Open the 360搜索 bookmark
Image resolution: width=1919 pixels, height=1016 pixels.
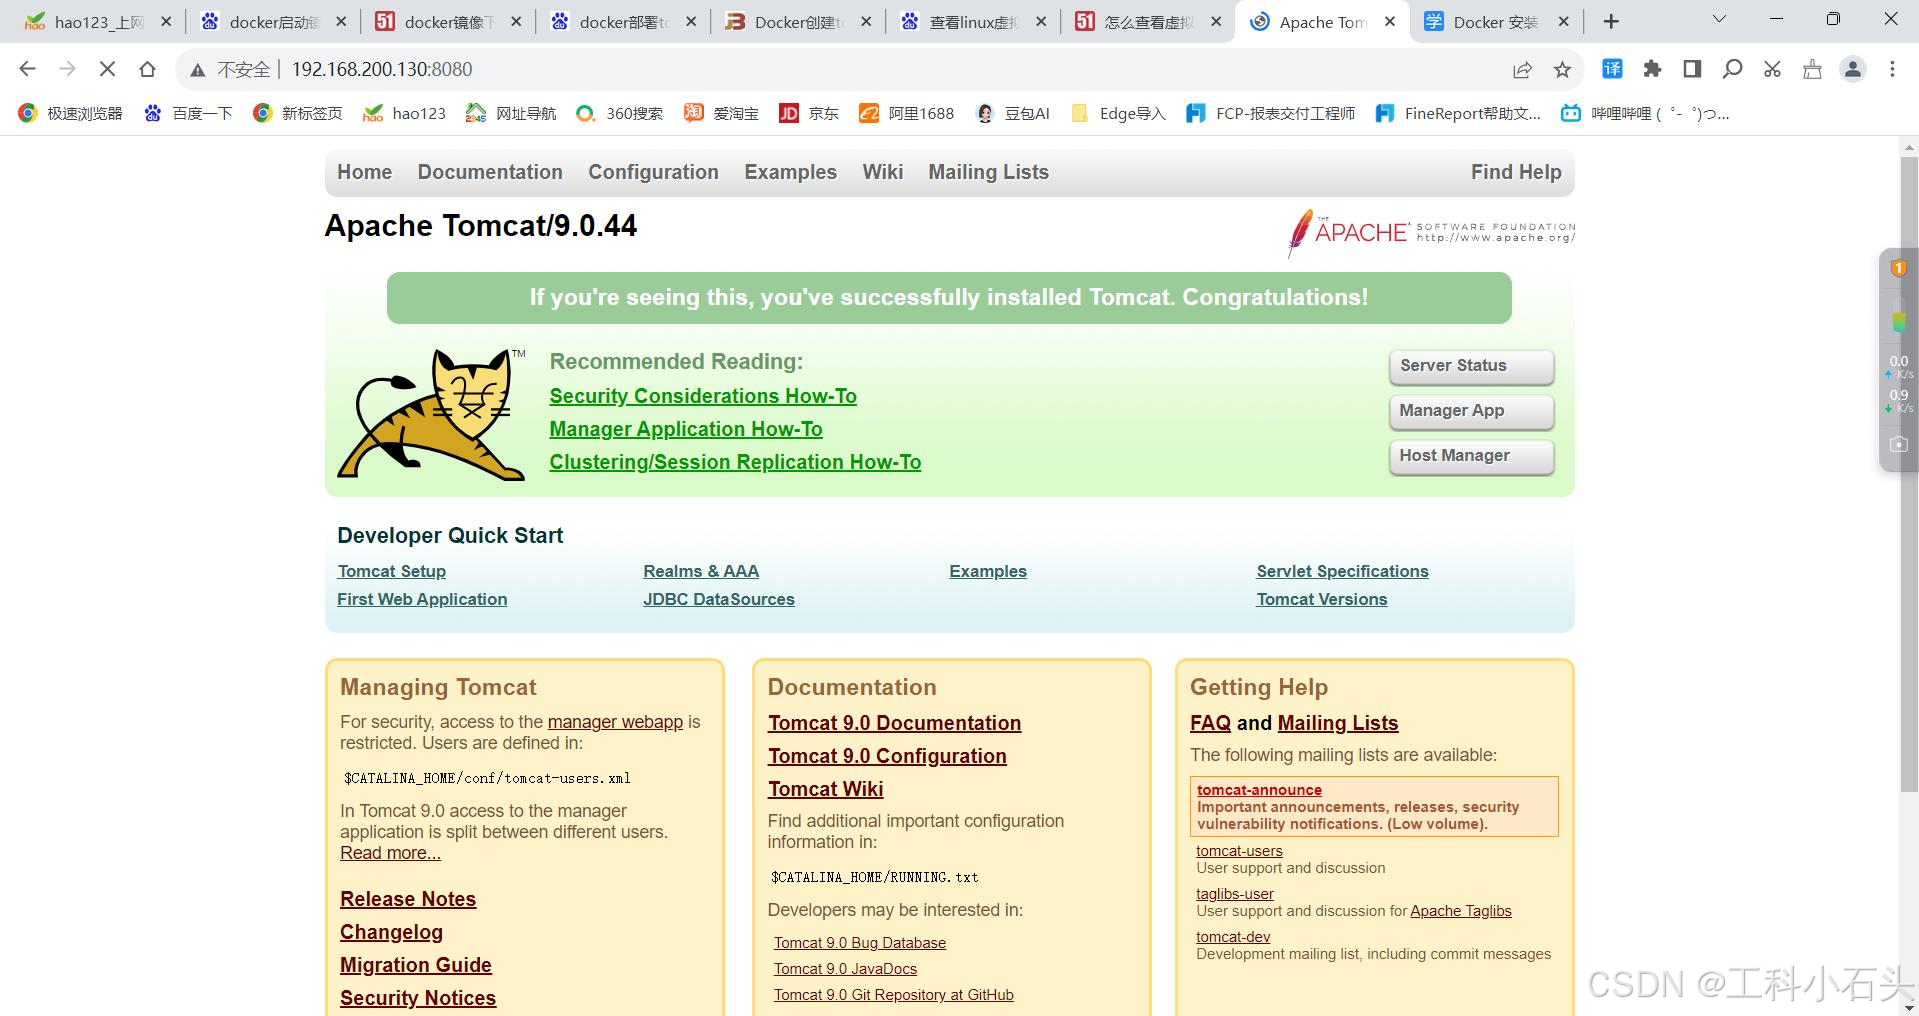tap(619, 113)
